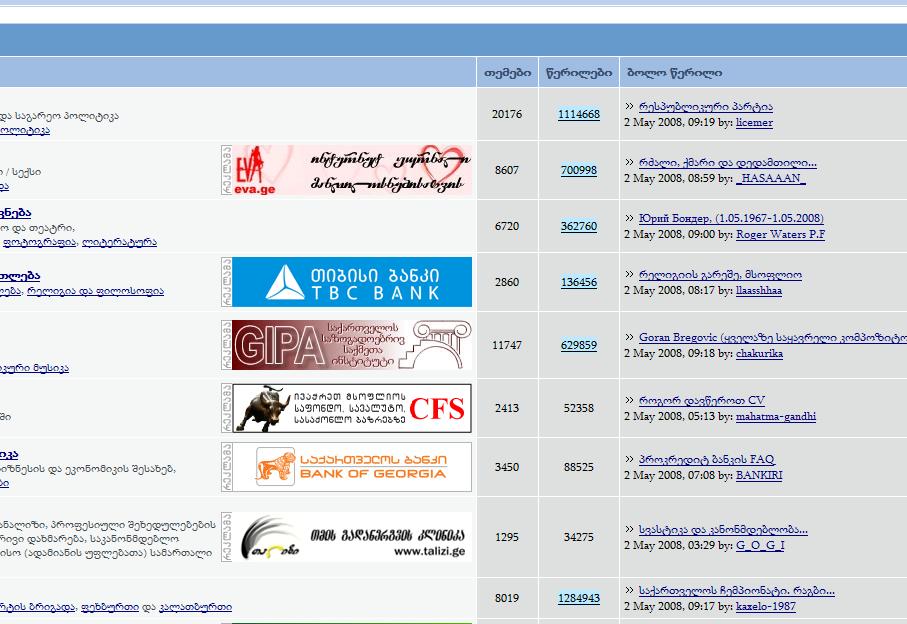Click the 'წერილები' column header
The image size is (907, 624).
(x=579, y=73)
